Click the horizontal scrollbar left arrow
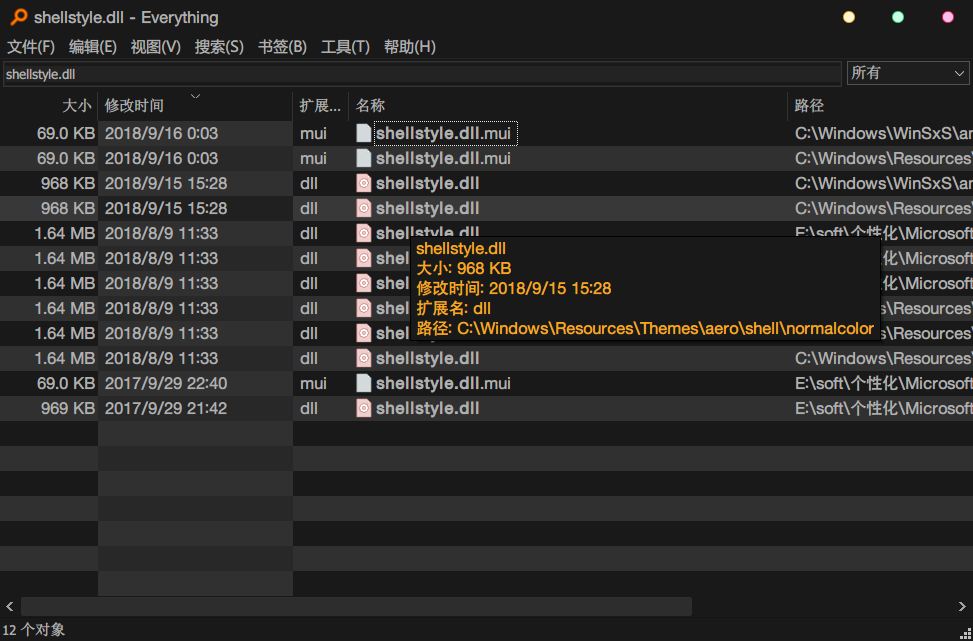 [x=10, y=606]
